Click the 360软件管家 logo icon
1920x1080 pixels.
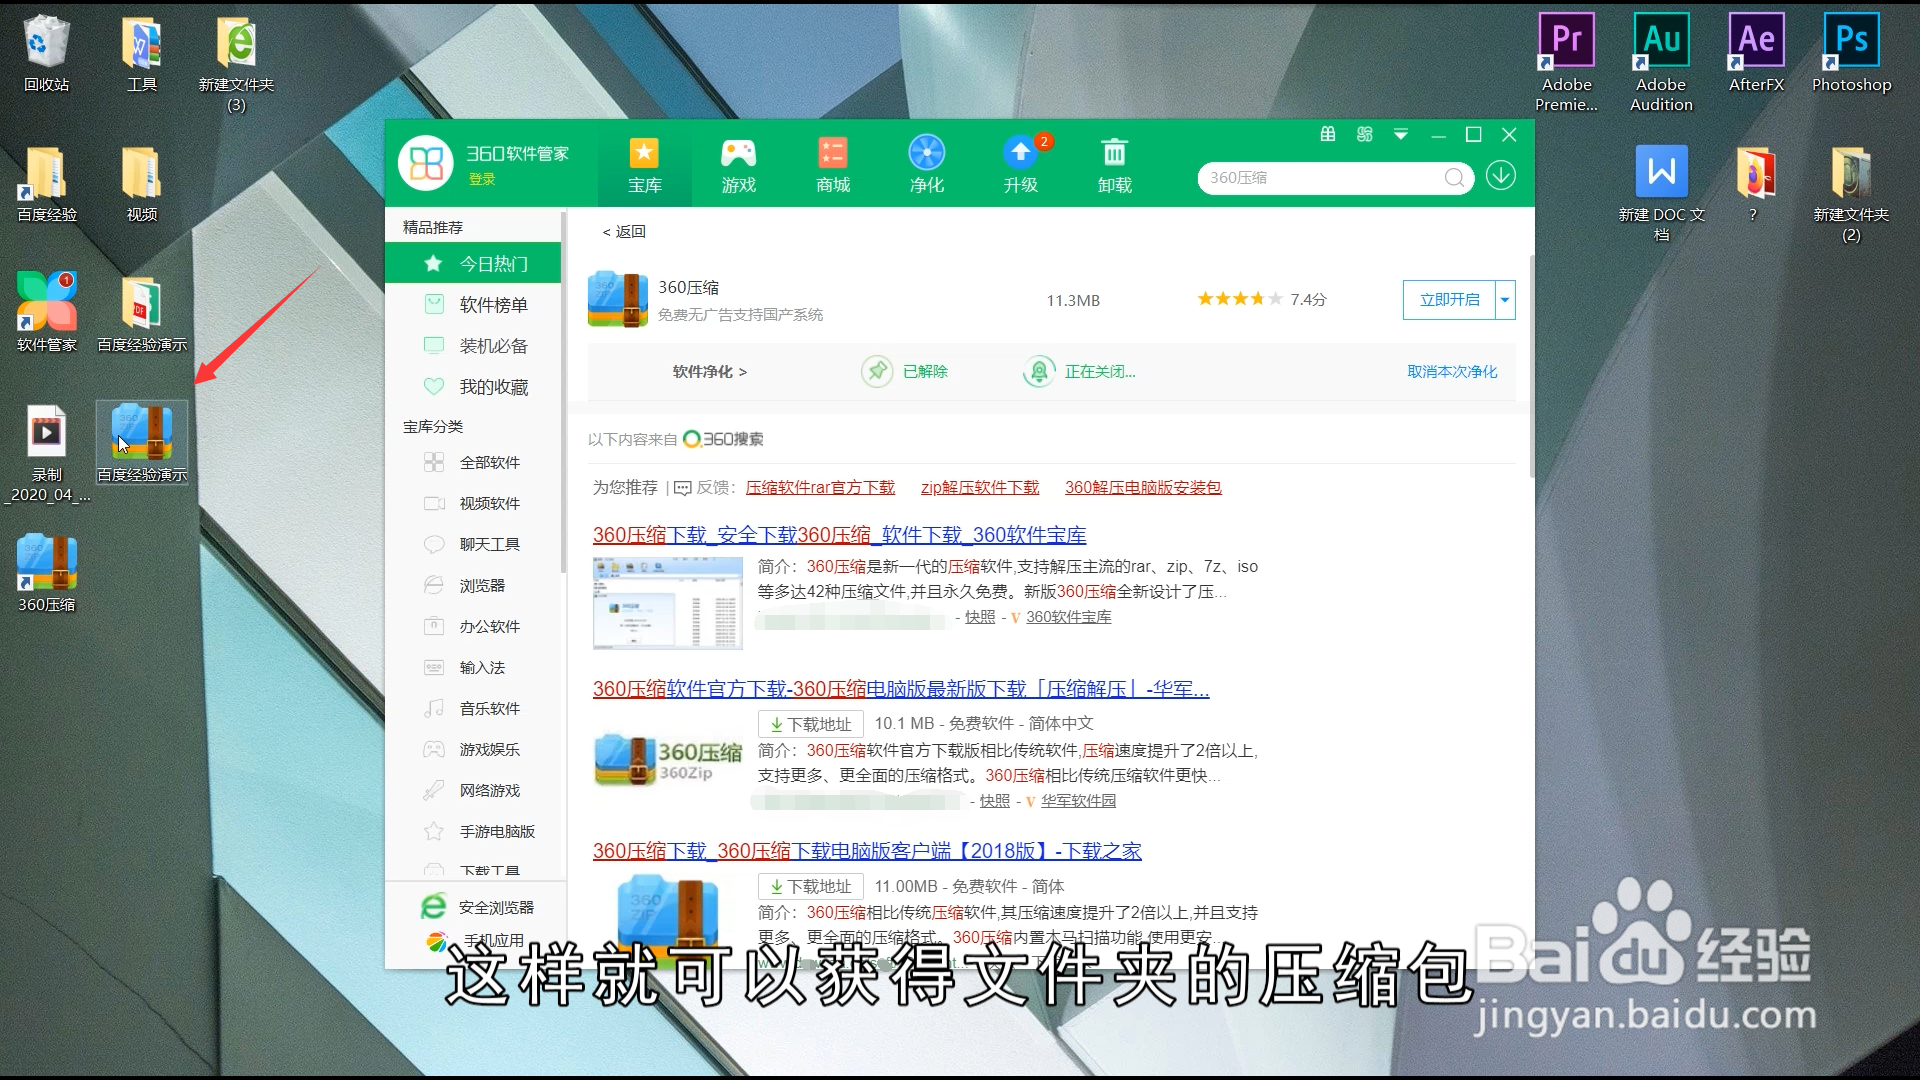pos(426,163)
